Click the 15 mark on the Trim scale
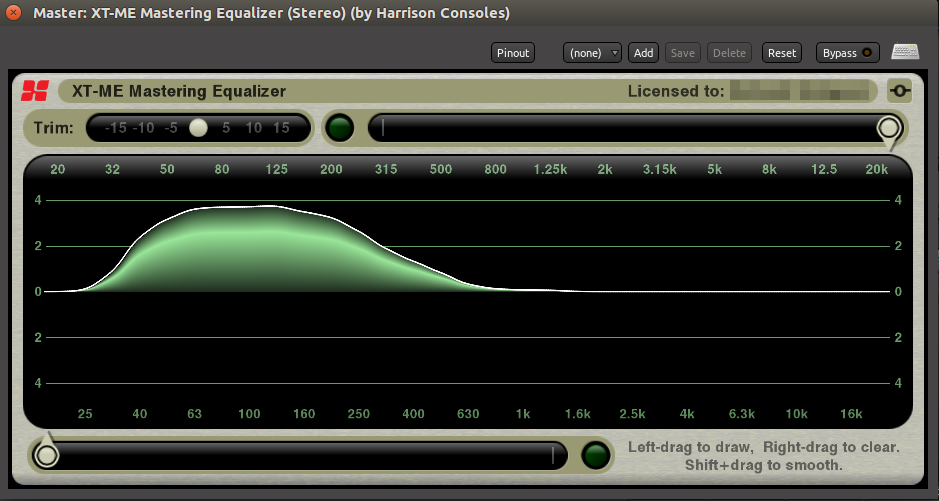The height and width of the screenshot is (501, 939). coord(281,127)
